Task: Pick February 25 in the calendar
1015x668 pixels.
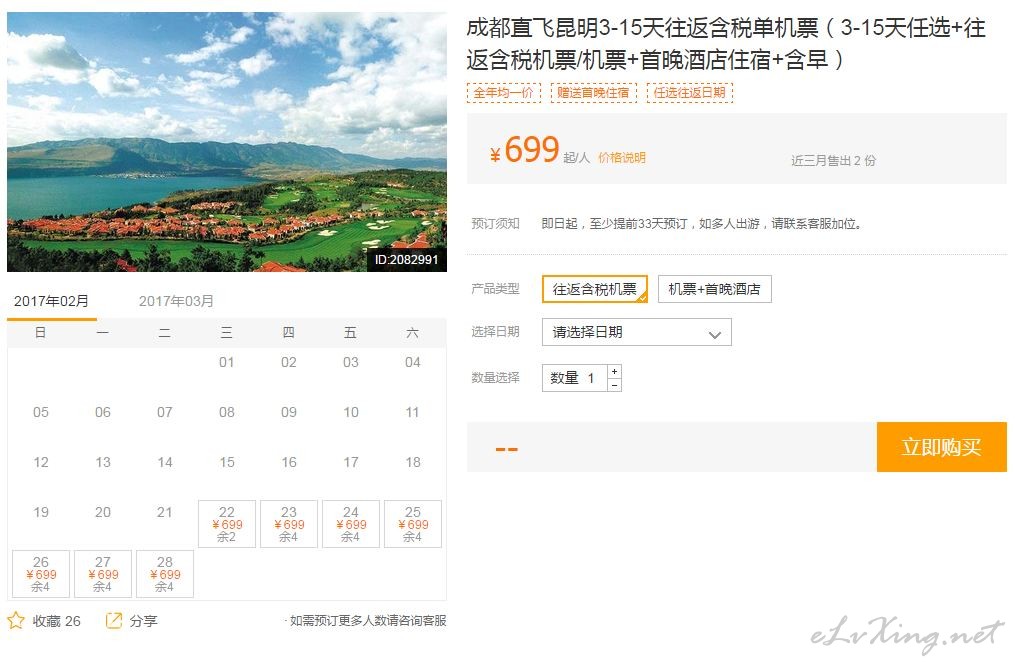Action: tap(413, 524)
